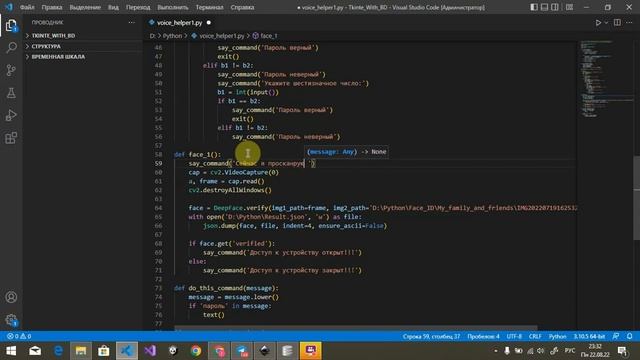Open the clock and date 23:32
The height and width of the screenshot is (360, 640).
coord(595,351)
